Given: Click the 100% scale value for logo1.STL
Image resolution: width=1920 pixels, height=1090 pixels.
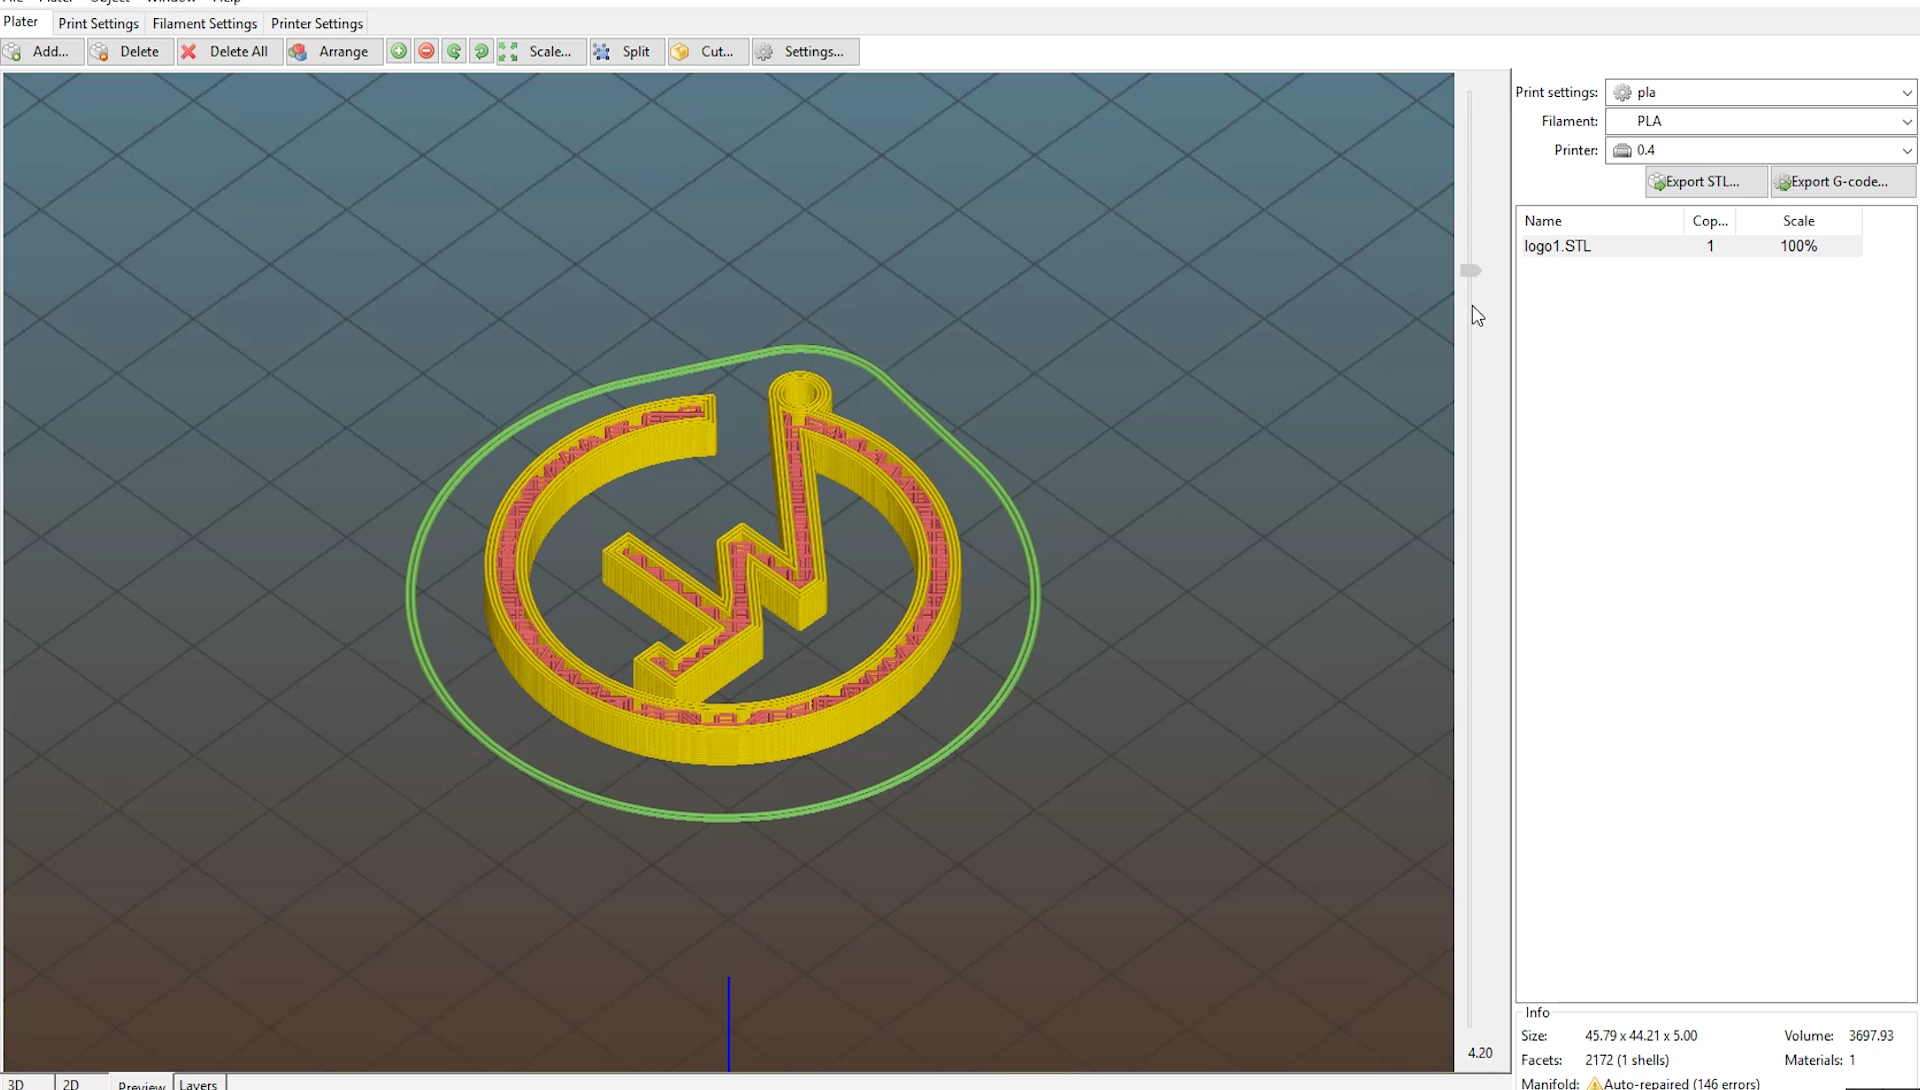Looking at the screenshot, I should (x=1798, y=246).
